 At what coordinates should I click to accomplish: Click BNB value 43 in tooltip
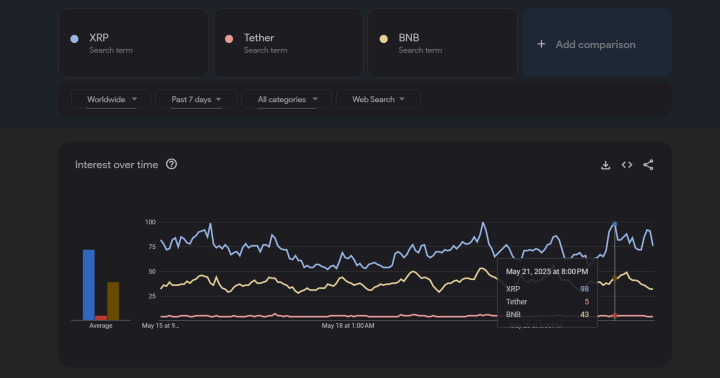pyautogui.click(x=584, y=315)
